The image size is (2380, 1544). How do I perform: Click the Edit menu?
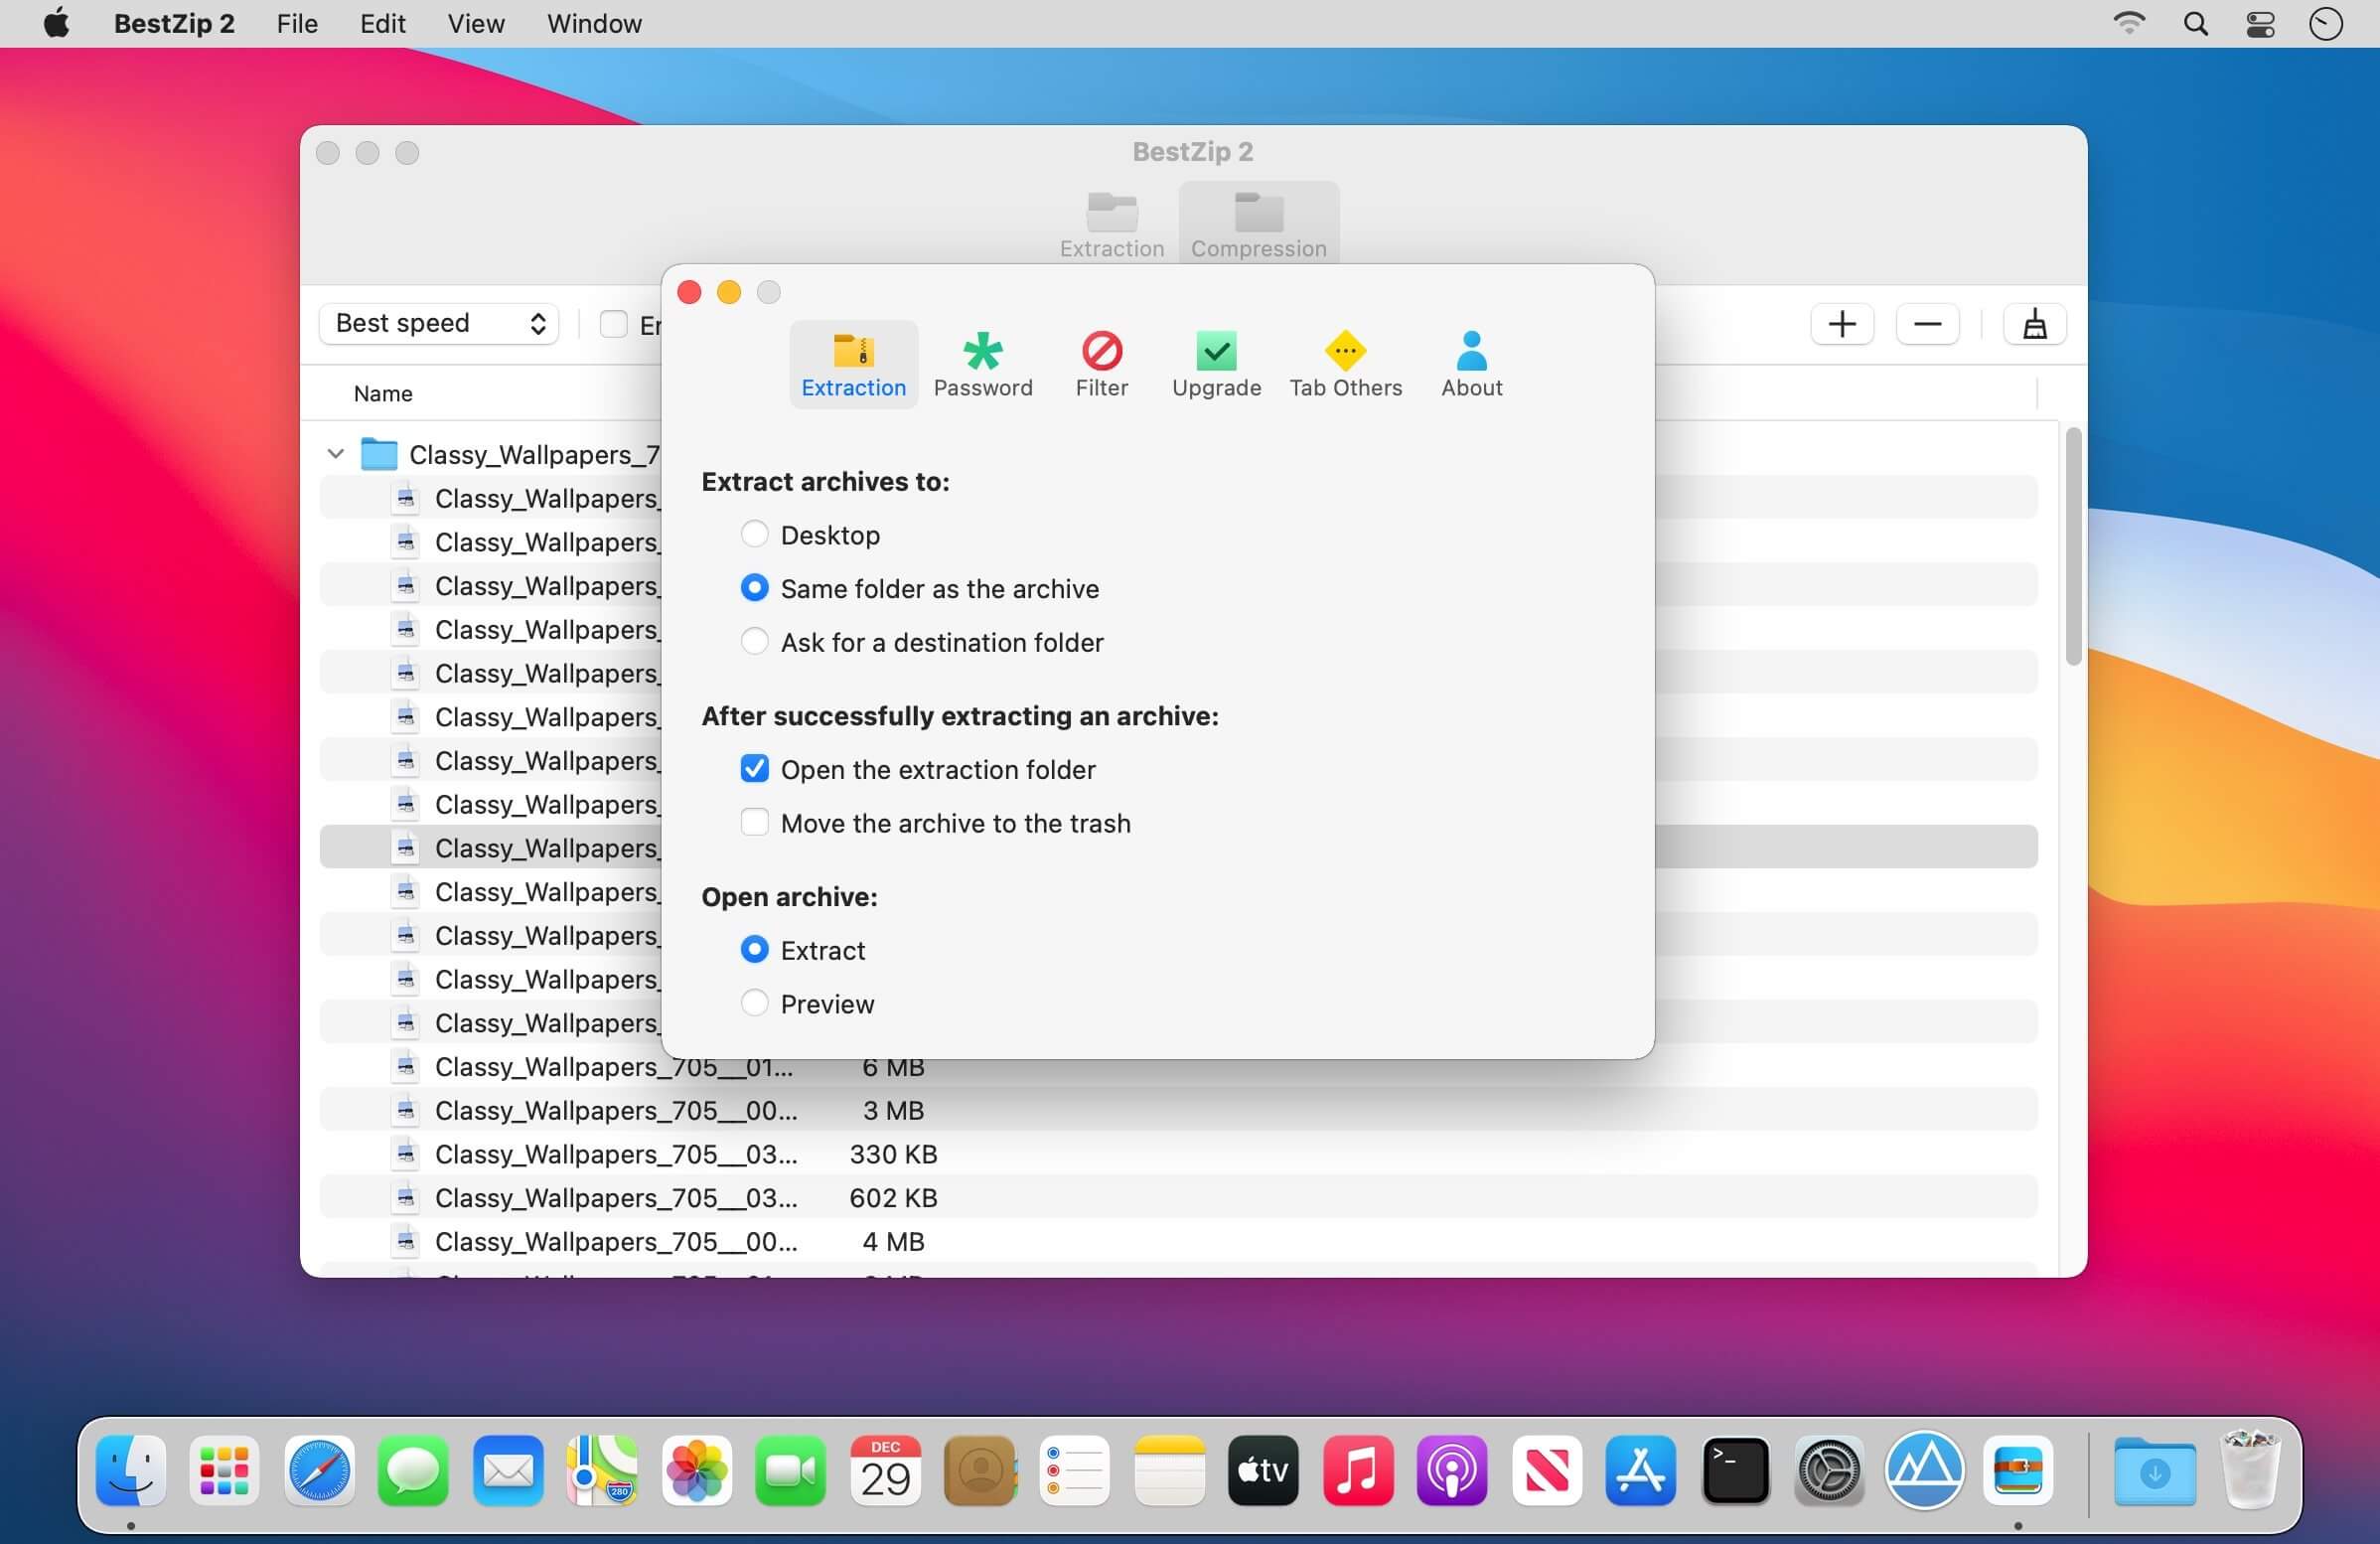coord(381,24)
